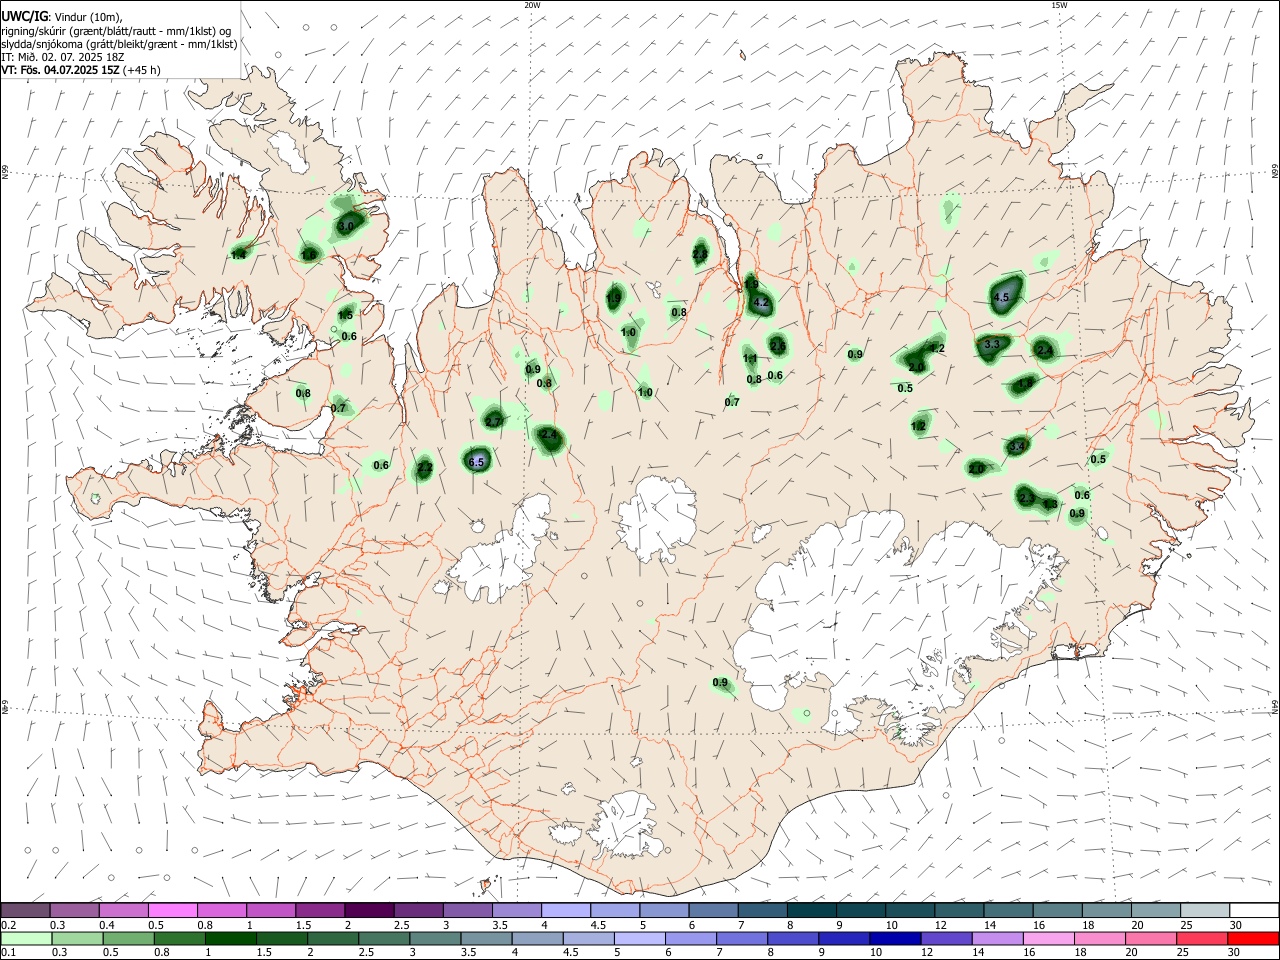
Task: Click the '0.2' label in the snow legend
Action: point(8,925)
